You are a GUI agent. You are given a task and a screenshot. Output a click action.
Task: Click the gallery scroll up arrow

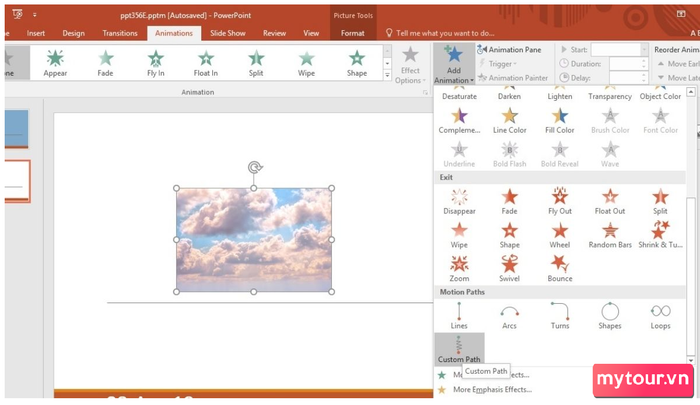(387, 51)
